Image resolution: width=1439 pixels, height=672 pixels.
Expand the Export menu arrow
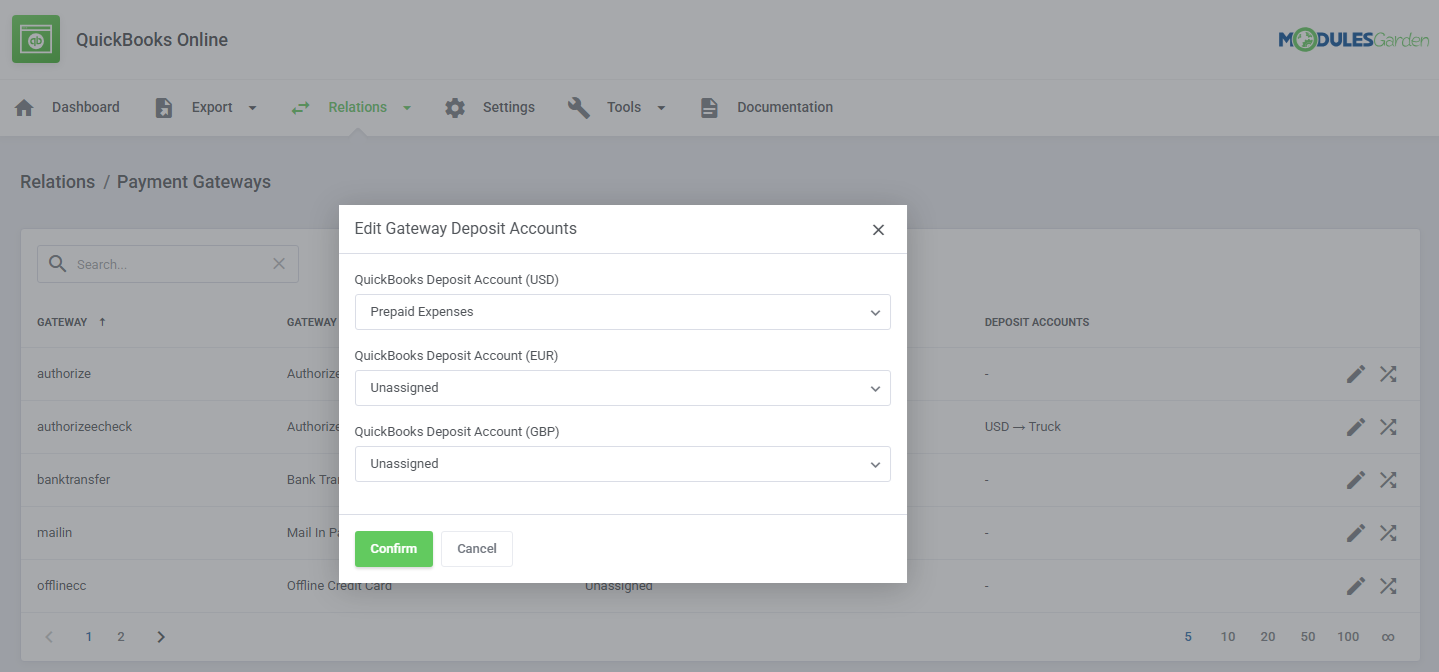252,108
